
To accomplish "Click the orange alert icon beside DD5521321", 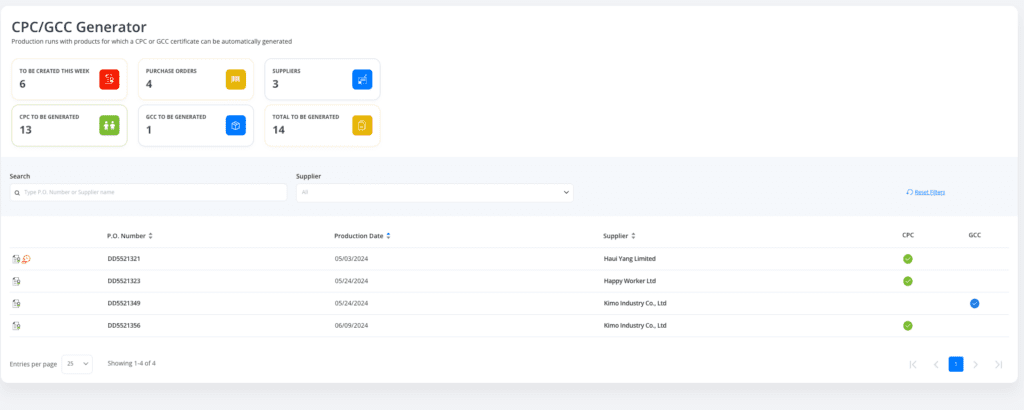I will (26, 259).
